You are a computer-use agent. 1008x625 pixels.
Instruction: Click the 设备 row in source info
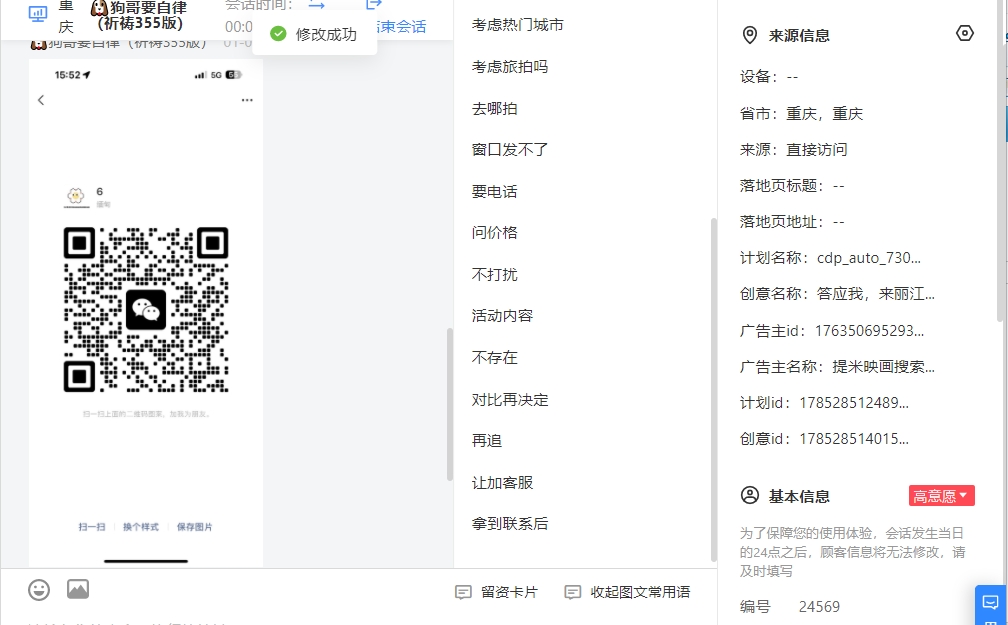point(769,77)
